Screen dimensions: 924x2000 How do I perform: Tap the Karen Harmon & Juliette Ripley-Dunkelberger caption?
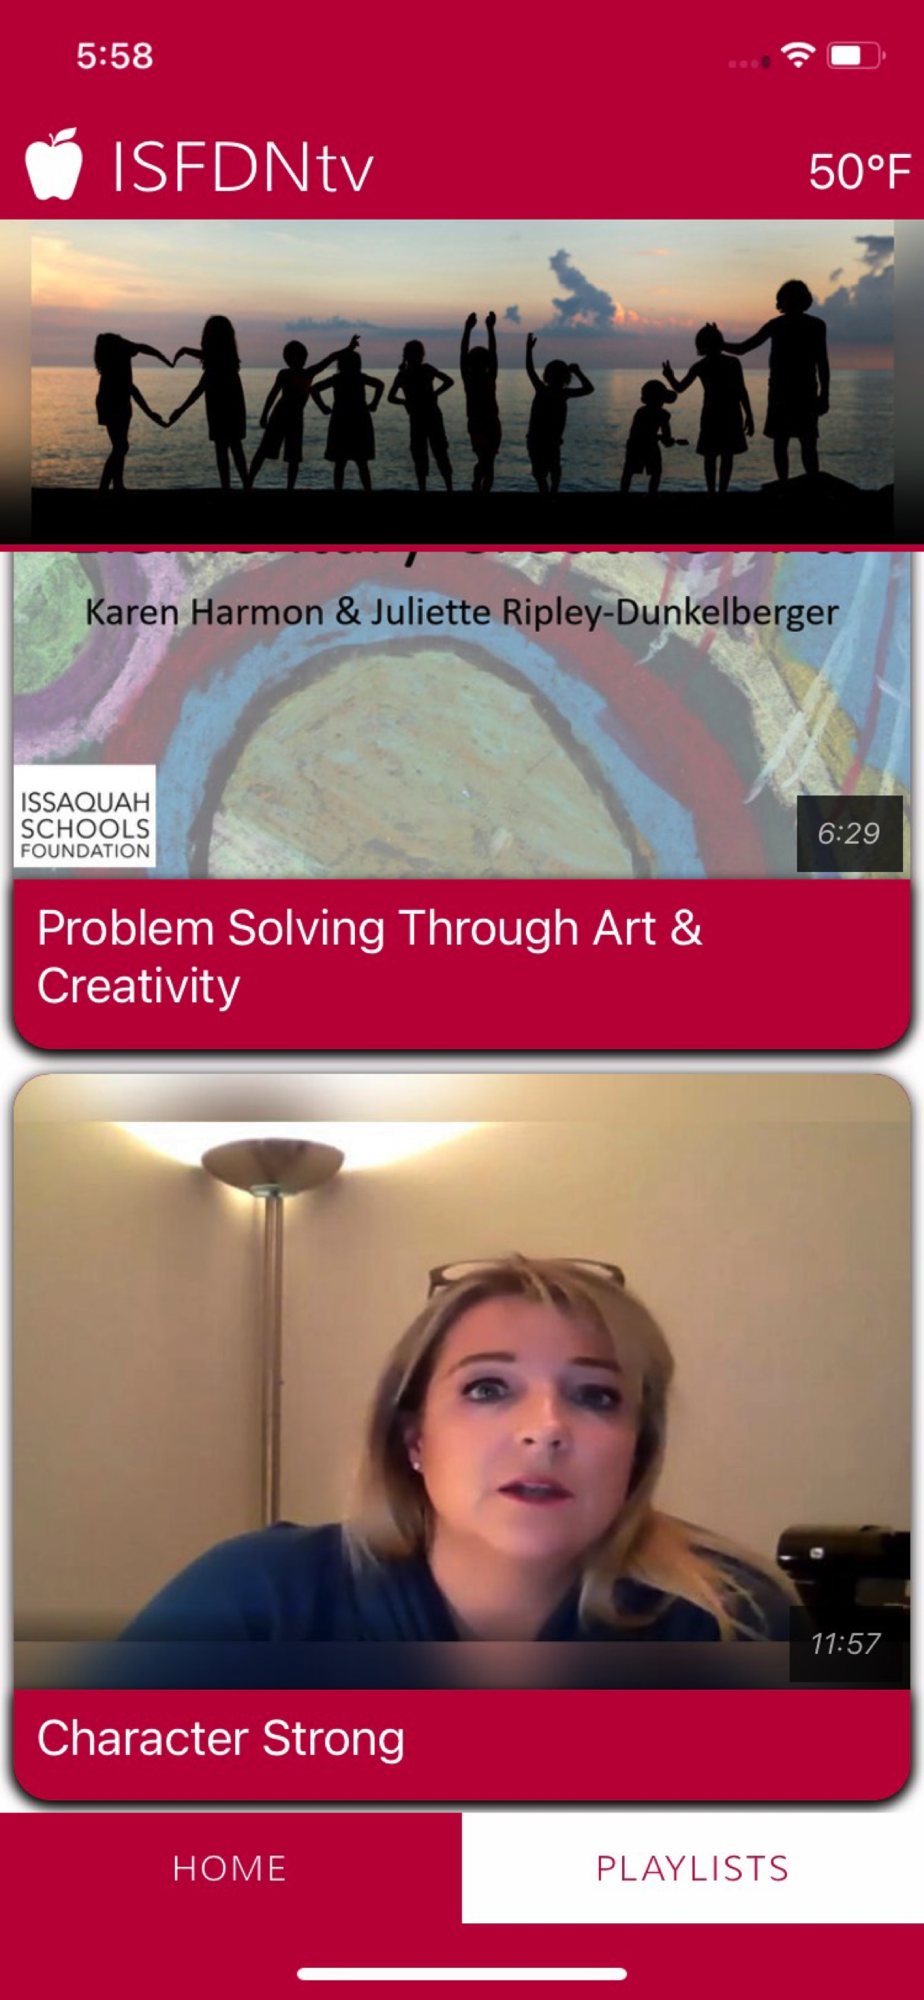(x=462, y=612)
